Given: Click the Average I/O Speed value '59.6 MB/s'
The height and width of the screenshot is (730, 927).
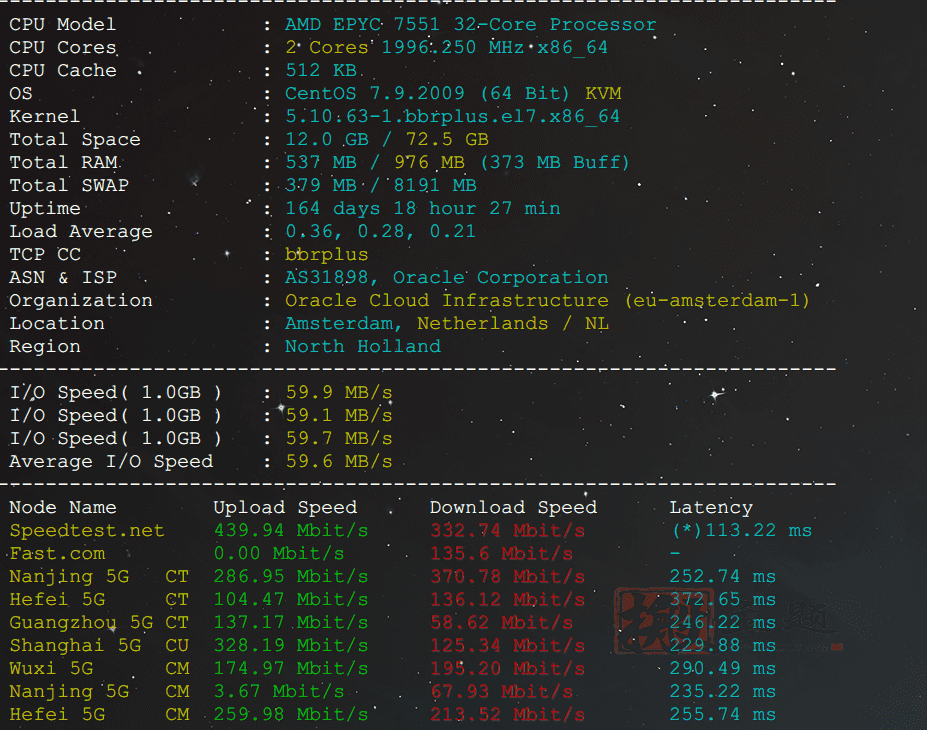Looking at the screenshot, I should coord(339,462).
